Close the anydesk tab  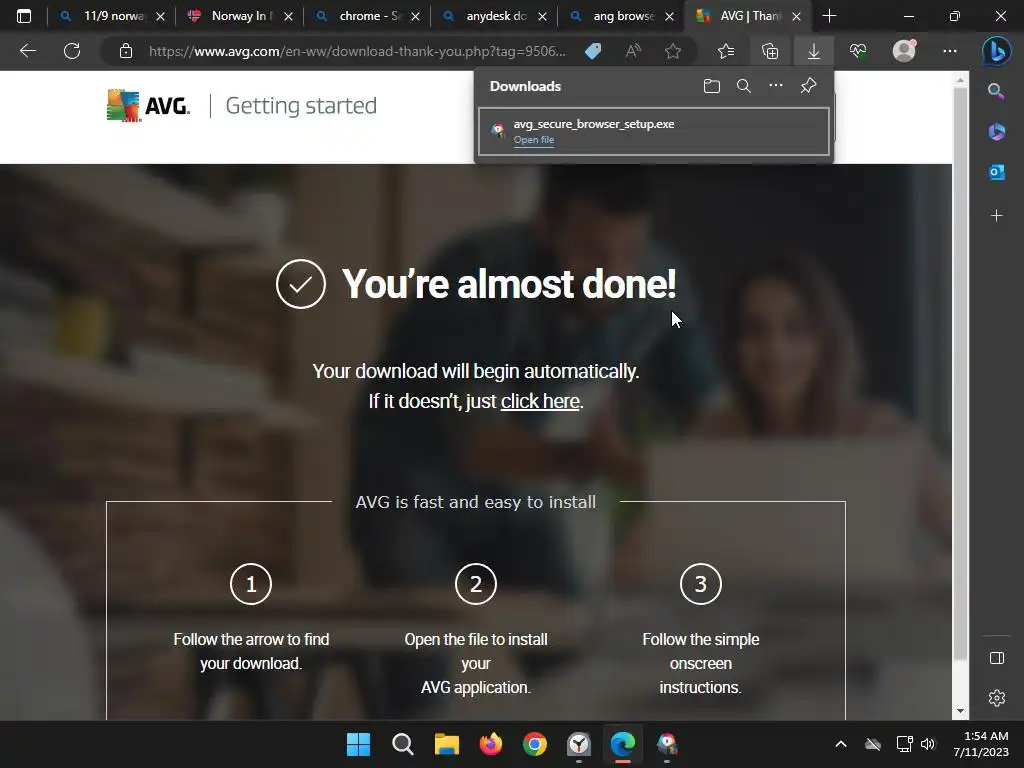(542, 16)
